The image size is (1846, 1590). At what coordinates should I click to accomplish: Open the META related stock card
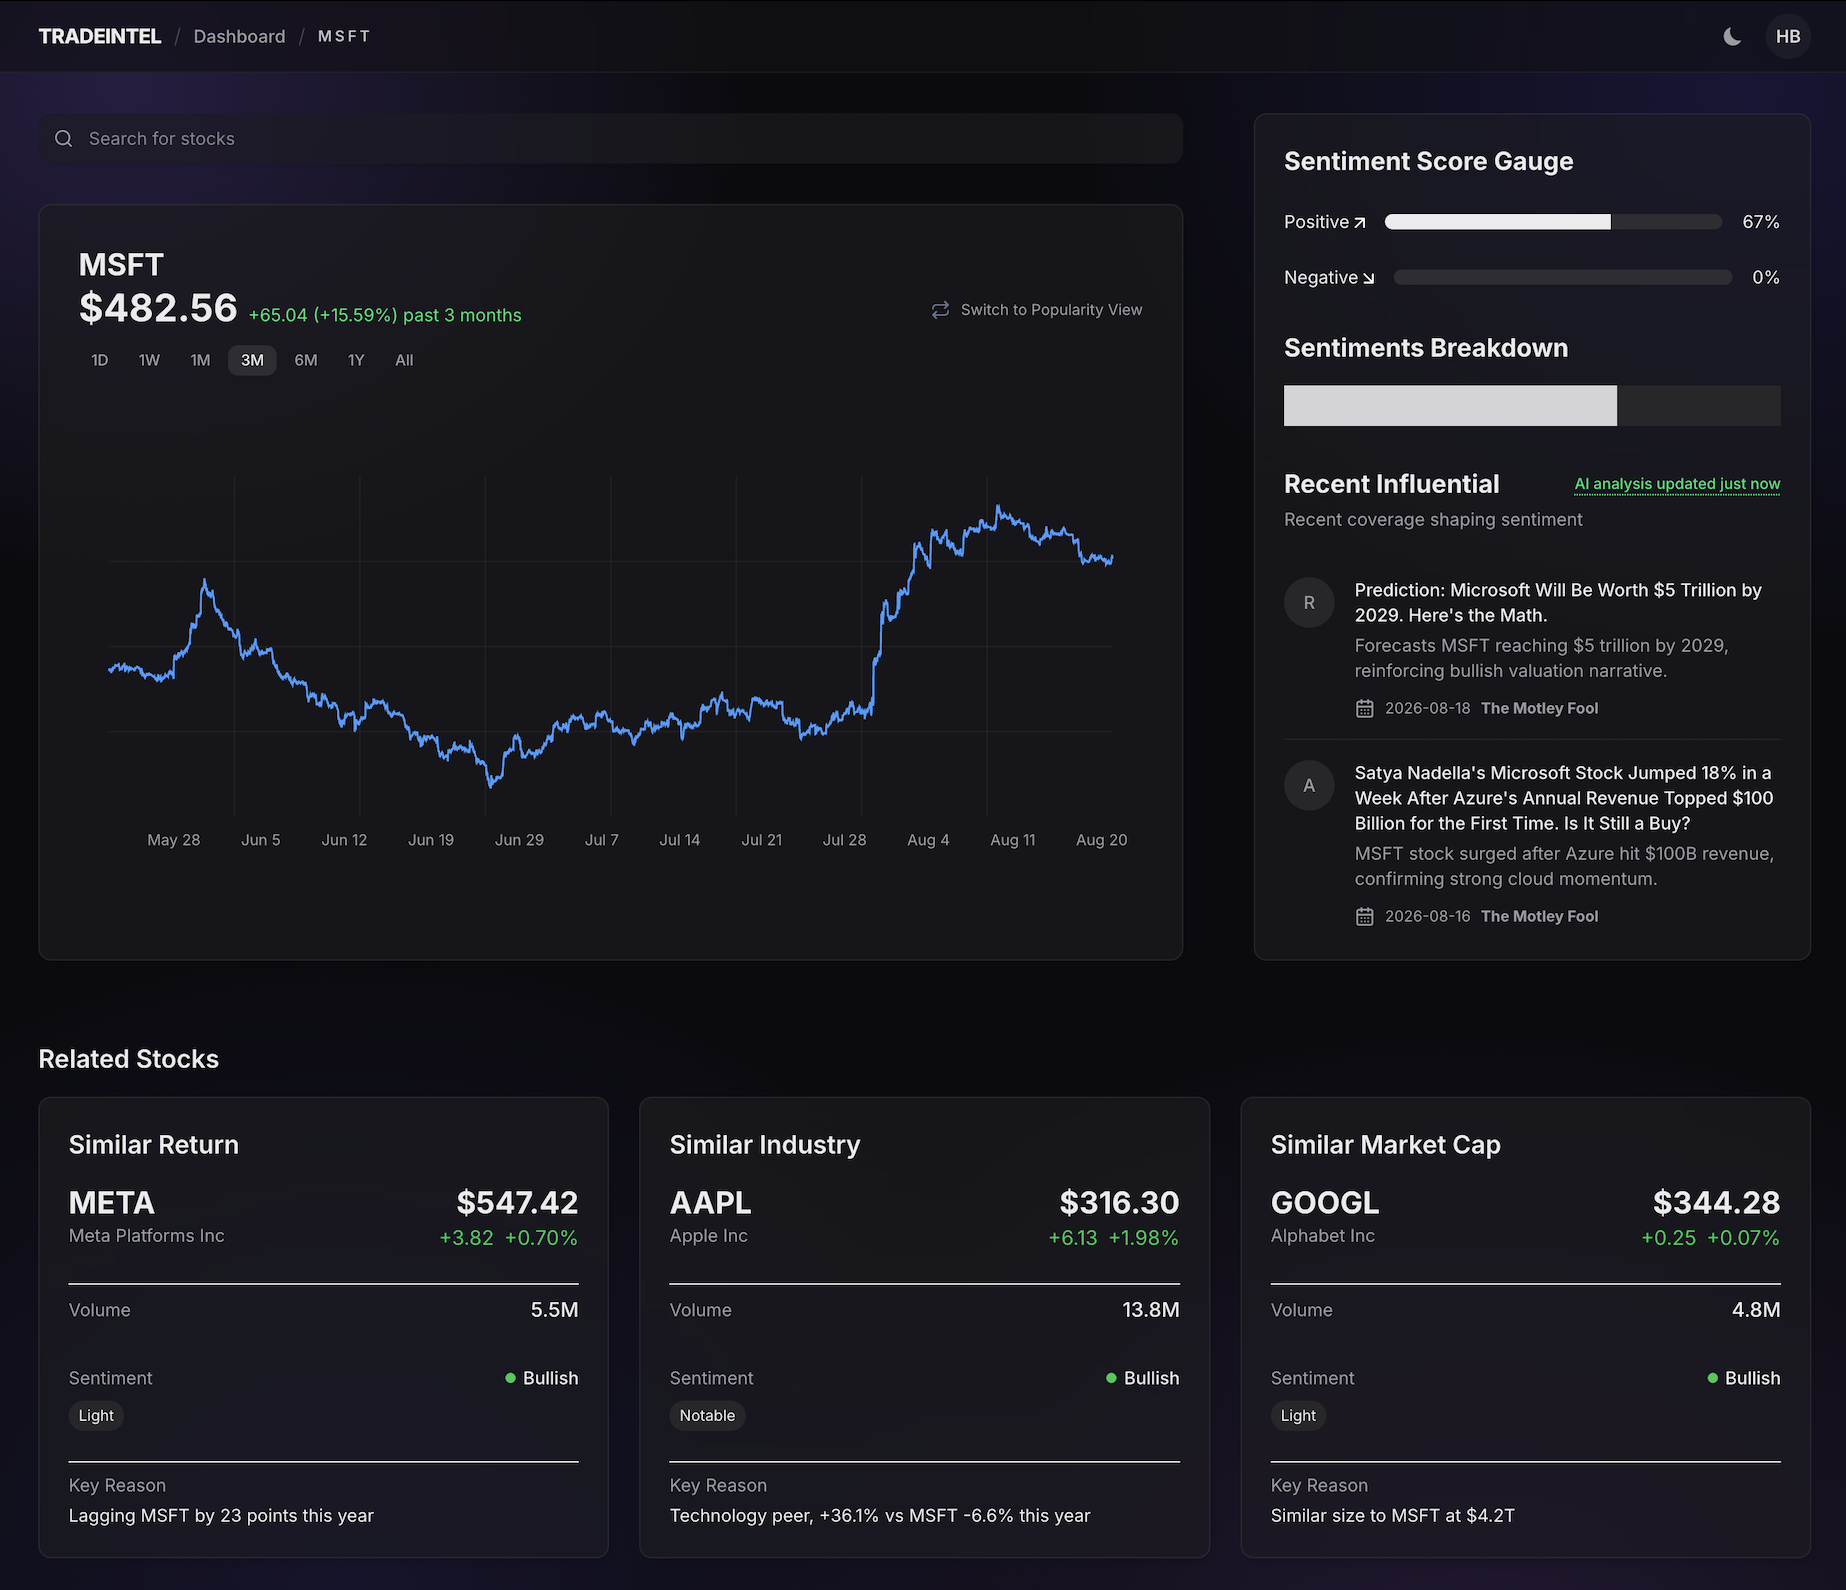(x=323, y=1327)
